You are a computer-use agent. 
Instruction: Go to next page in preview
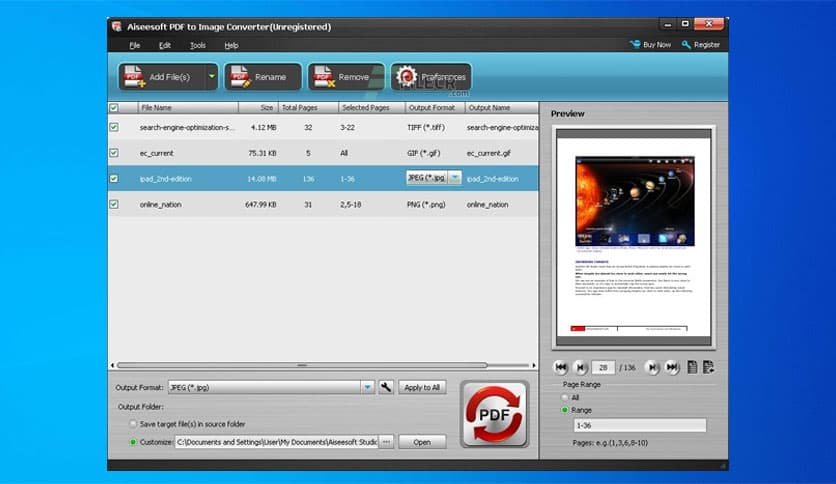(652, 367)
